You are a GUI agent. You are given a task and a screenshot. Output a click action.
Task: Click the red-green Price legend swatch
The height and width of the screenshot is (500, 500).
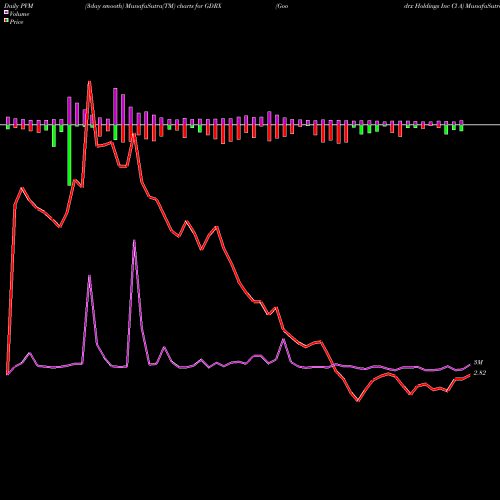(6, 21)
